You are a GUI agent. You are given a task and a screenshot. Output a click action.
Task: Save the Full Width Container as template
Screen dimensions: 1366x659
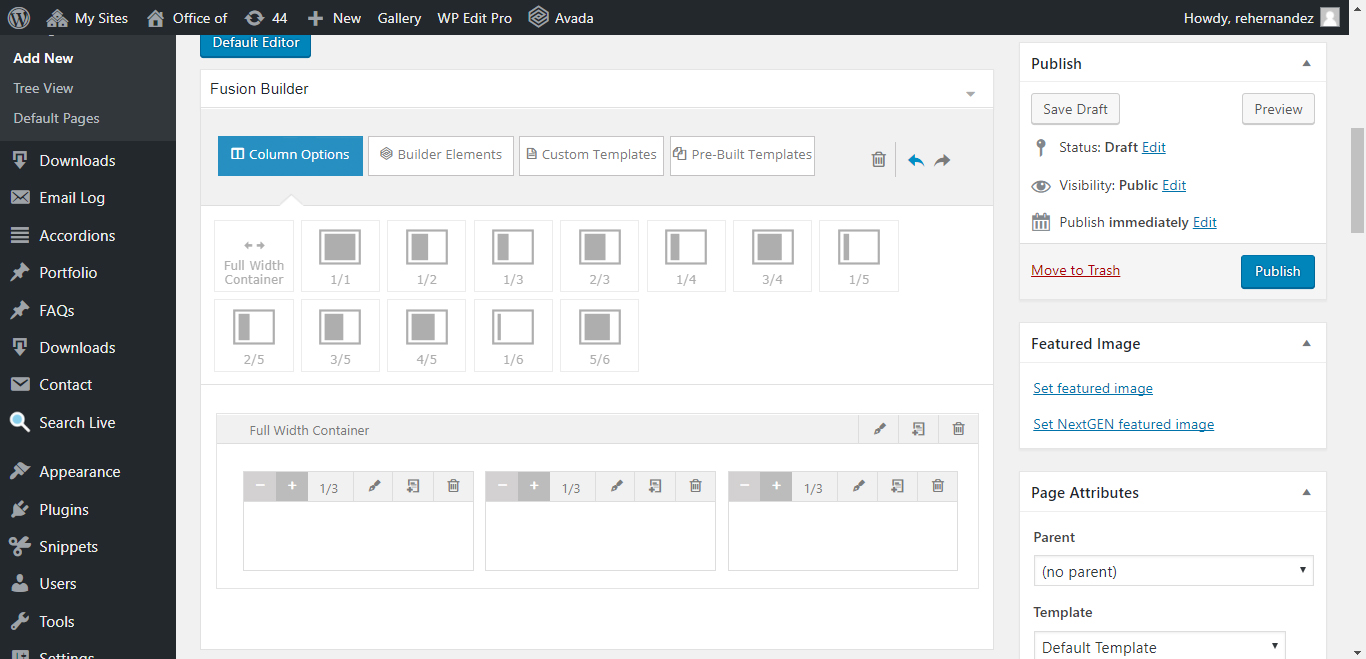click(918, 429)
